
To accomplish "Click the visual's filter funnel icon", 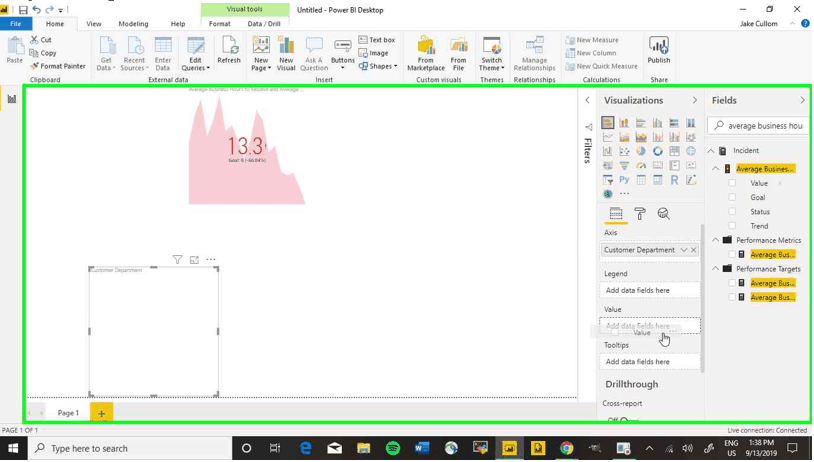I will pos(177,260).
